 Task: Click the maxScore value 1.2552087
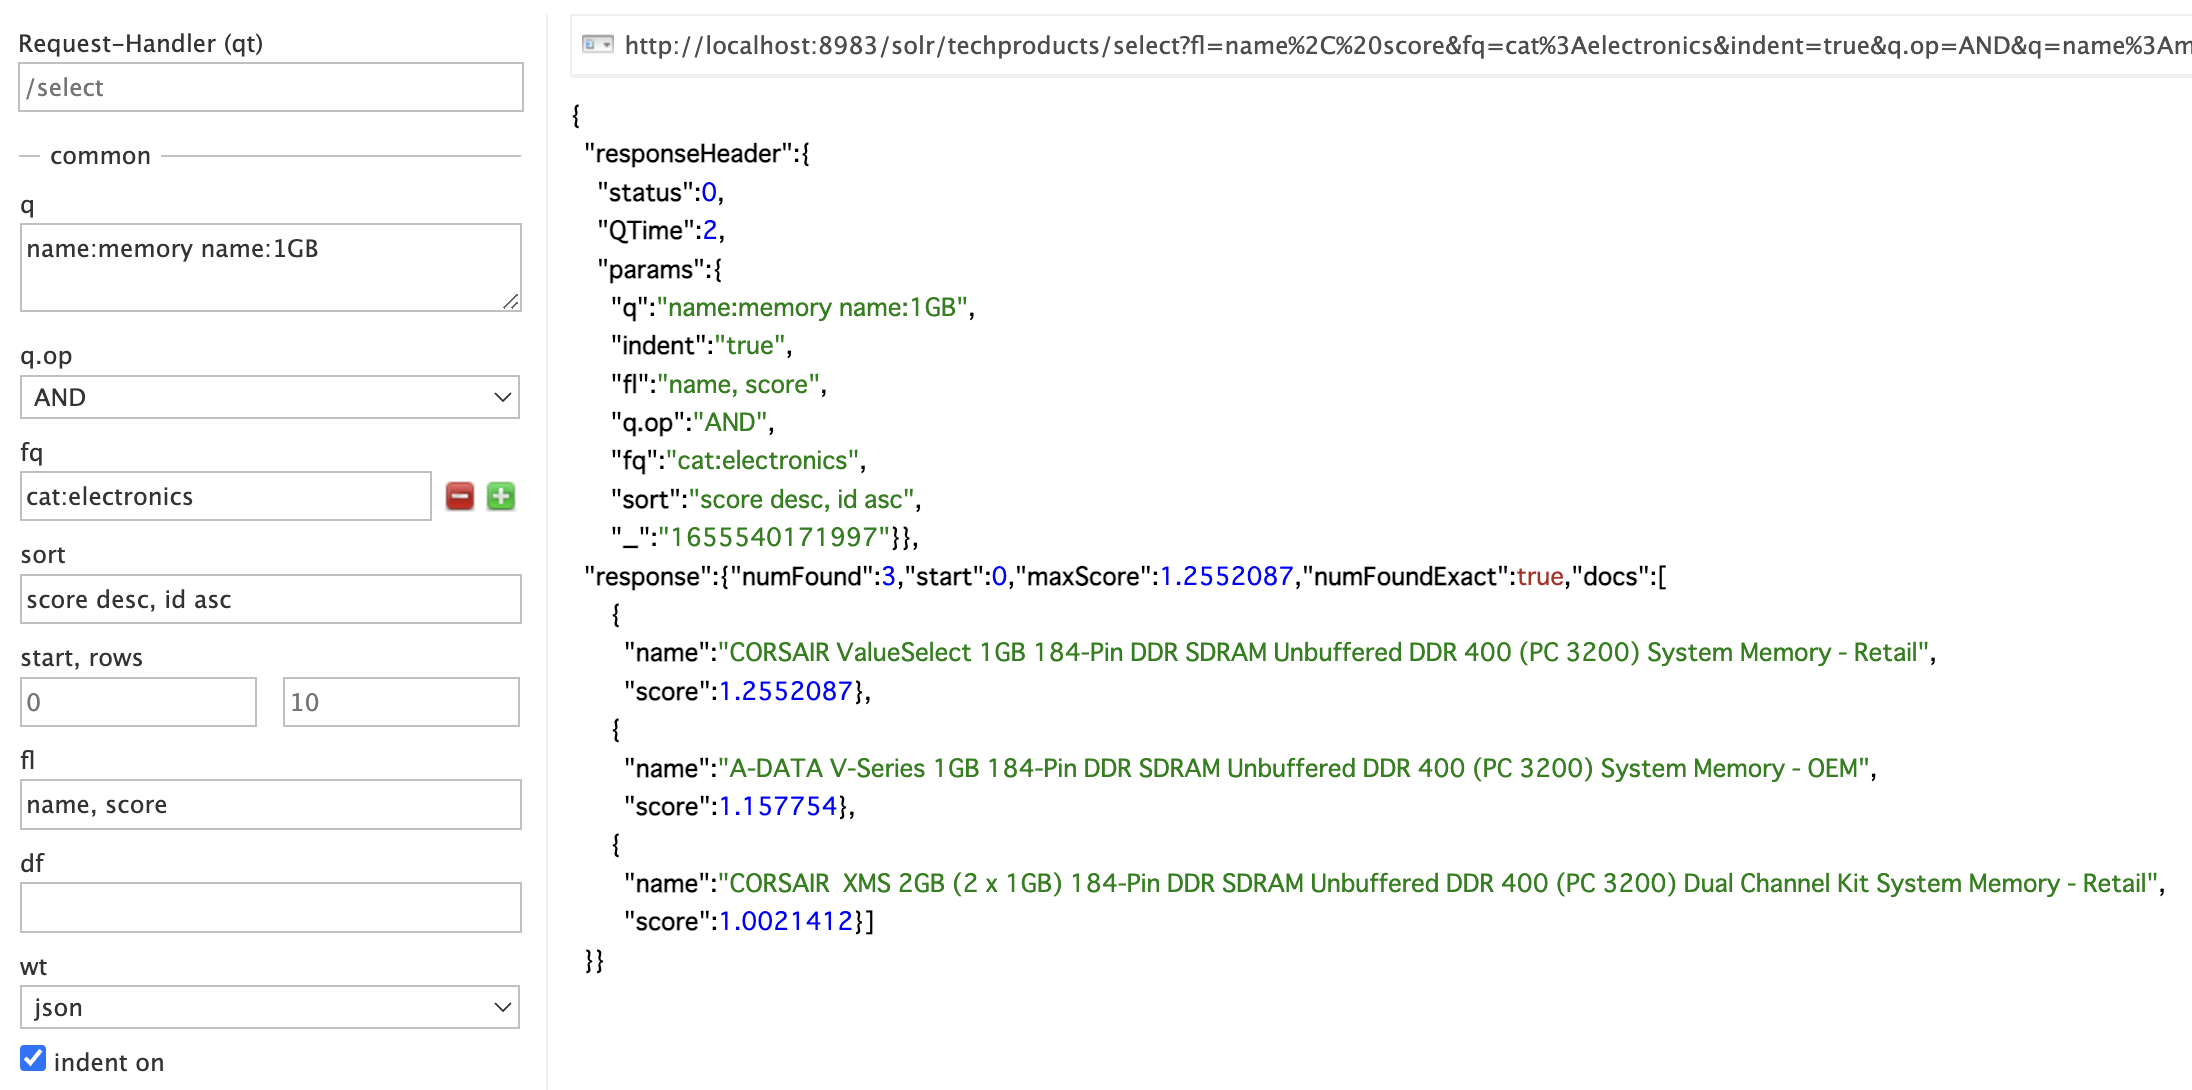(1227, 577)
